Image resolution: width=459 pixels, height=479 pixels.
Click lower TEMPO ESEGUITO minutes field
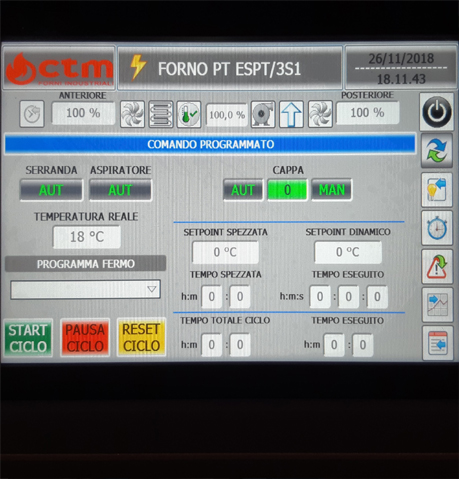[363, 345]
